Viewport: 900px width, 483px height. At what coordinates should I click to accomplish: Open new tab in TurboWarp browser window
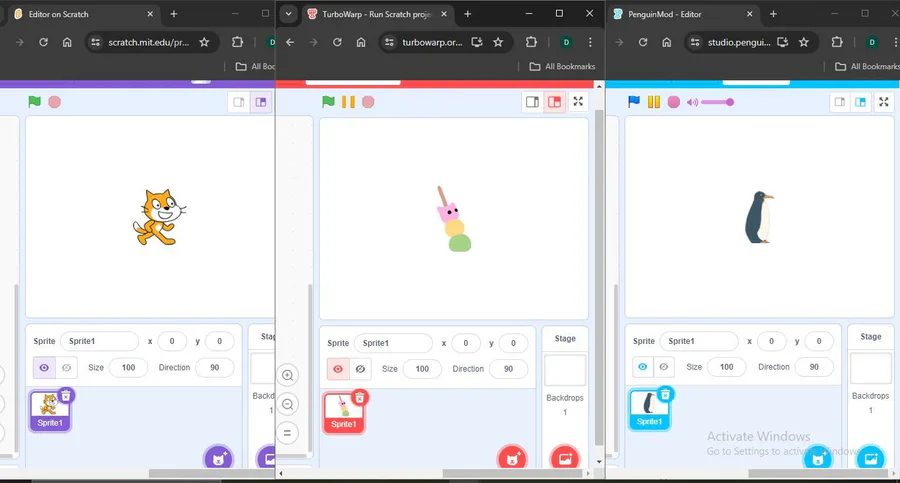click(467, 14)
